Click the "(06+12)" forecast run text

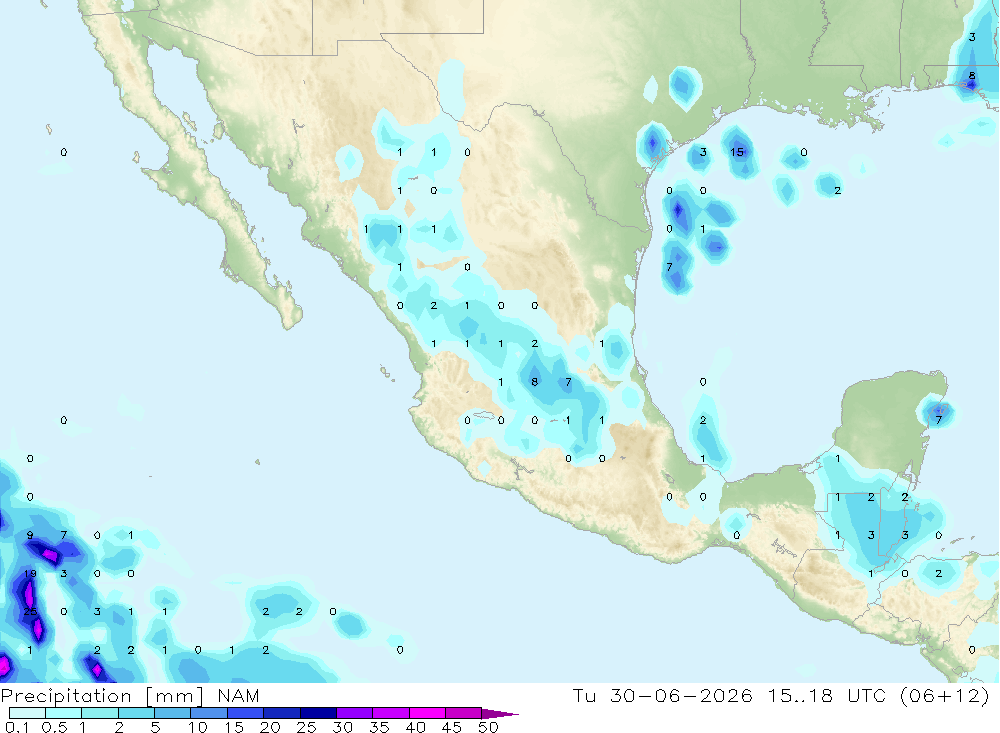945,695
